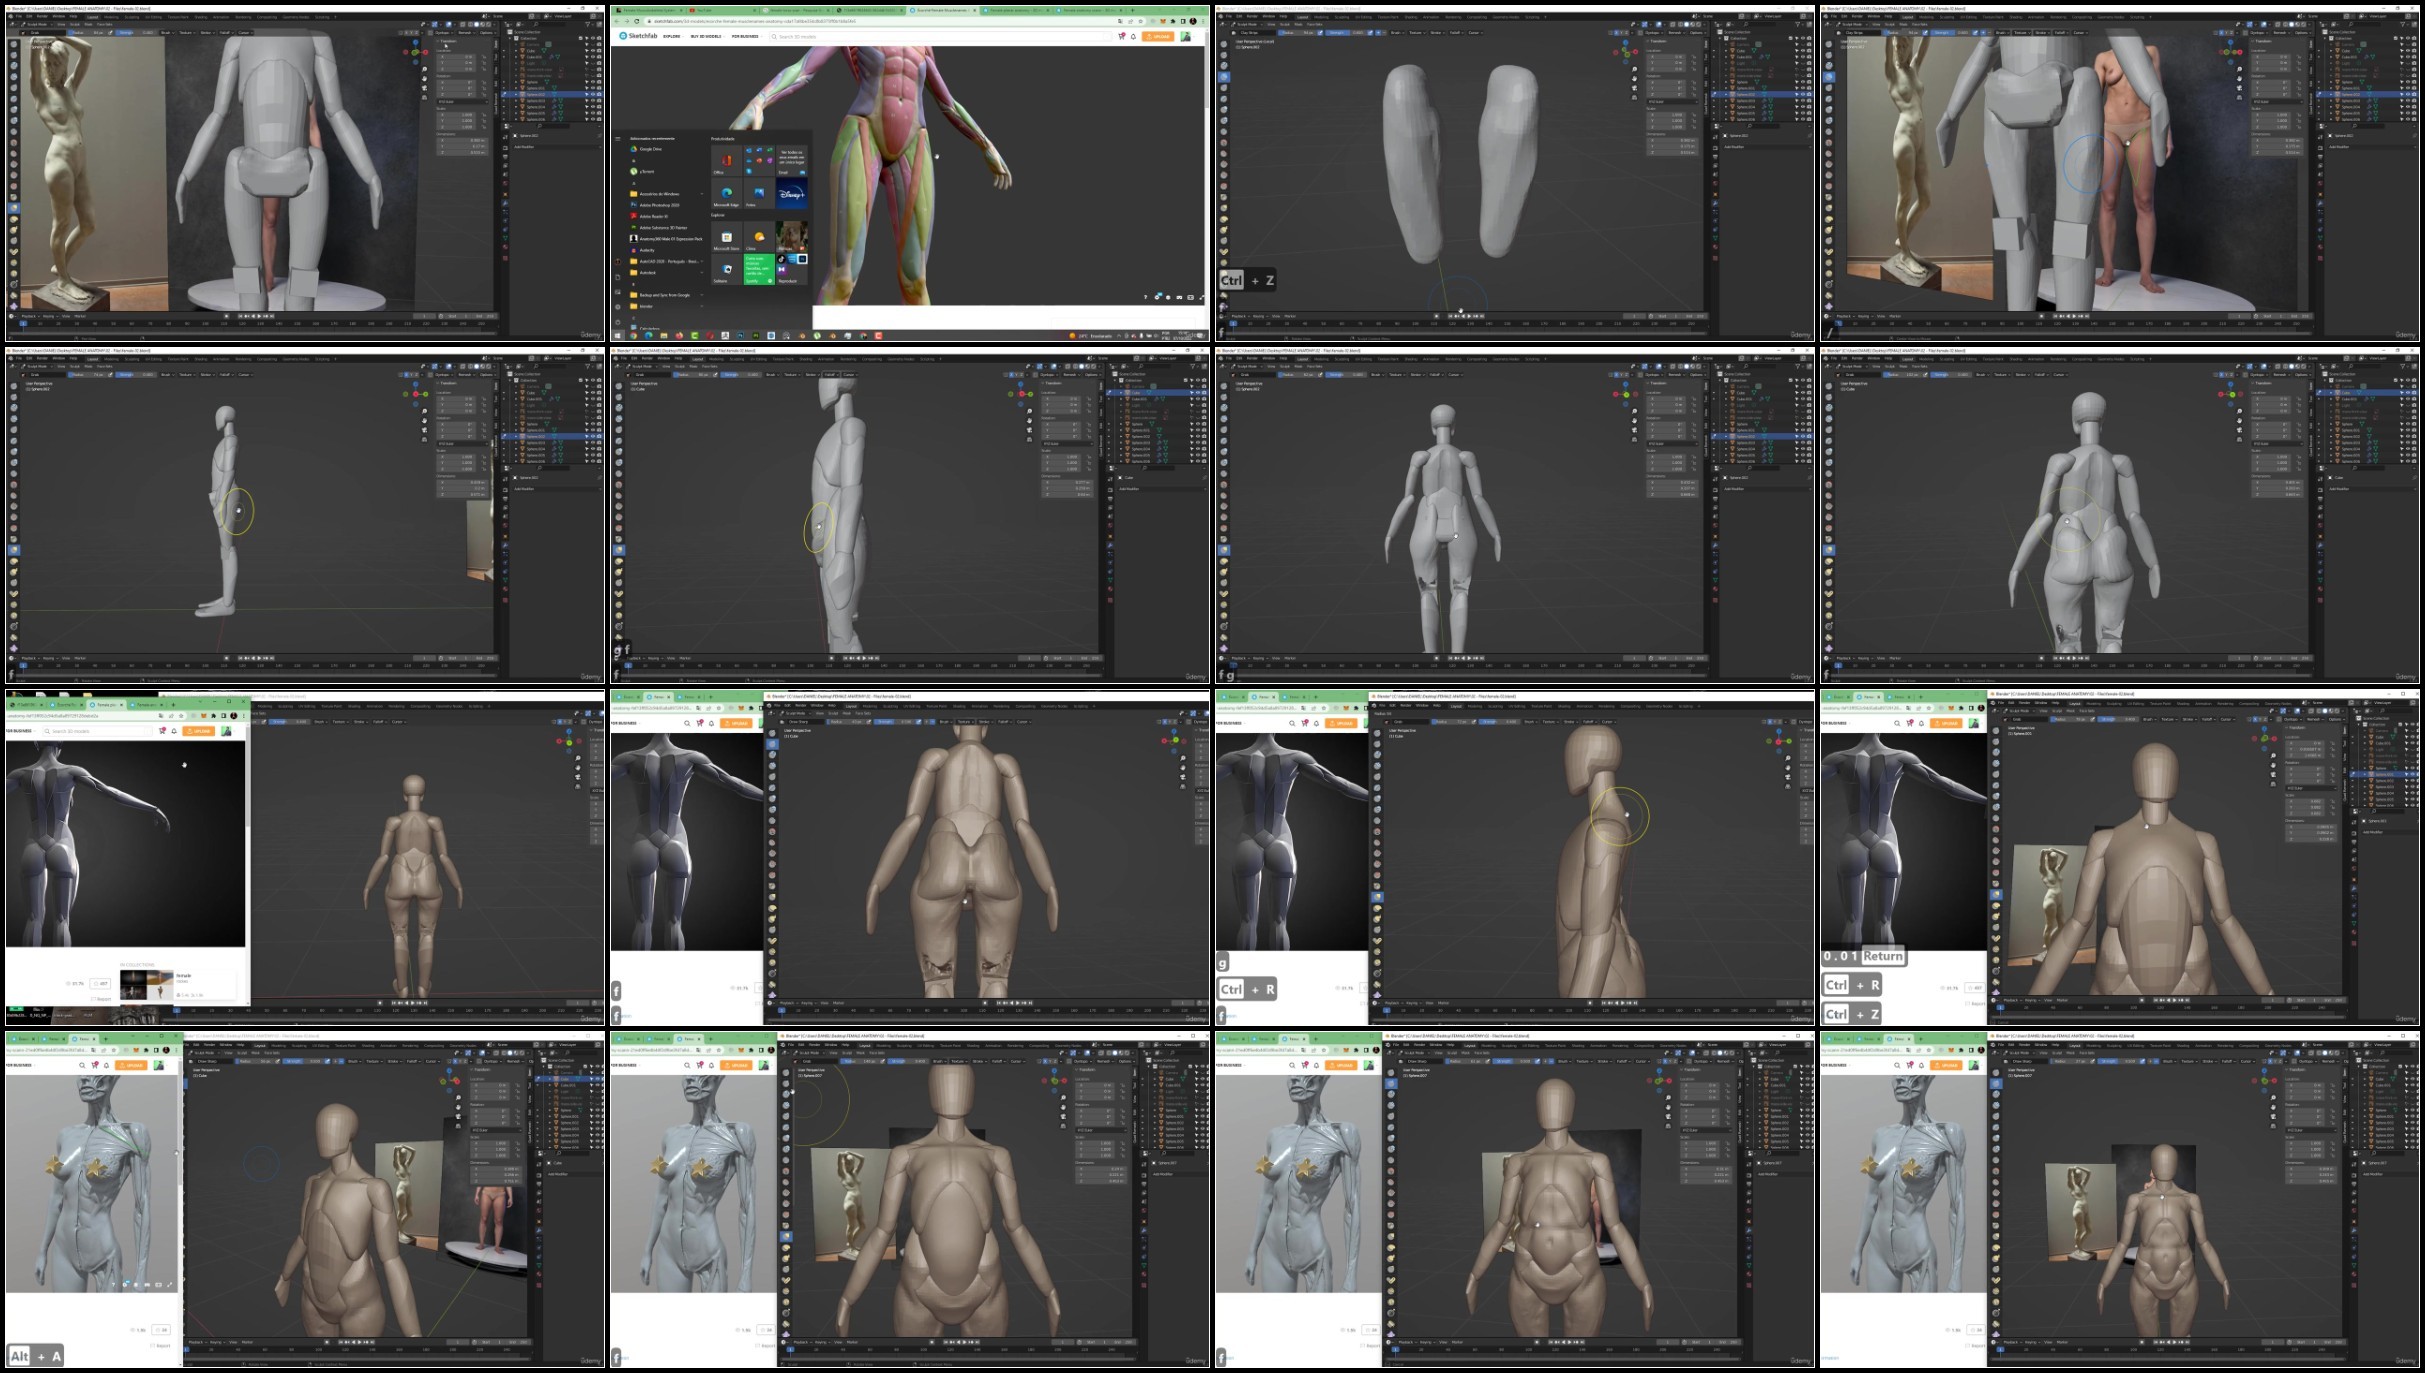2425x1373 pixels.
Task: Click the Windows Start button below the Start menu
Action: (618, 336)
